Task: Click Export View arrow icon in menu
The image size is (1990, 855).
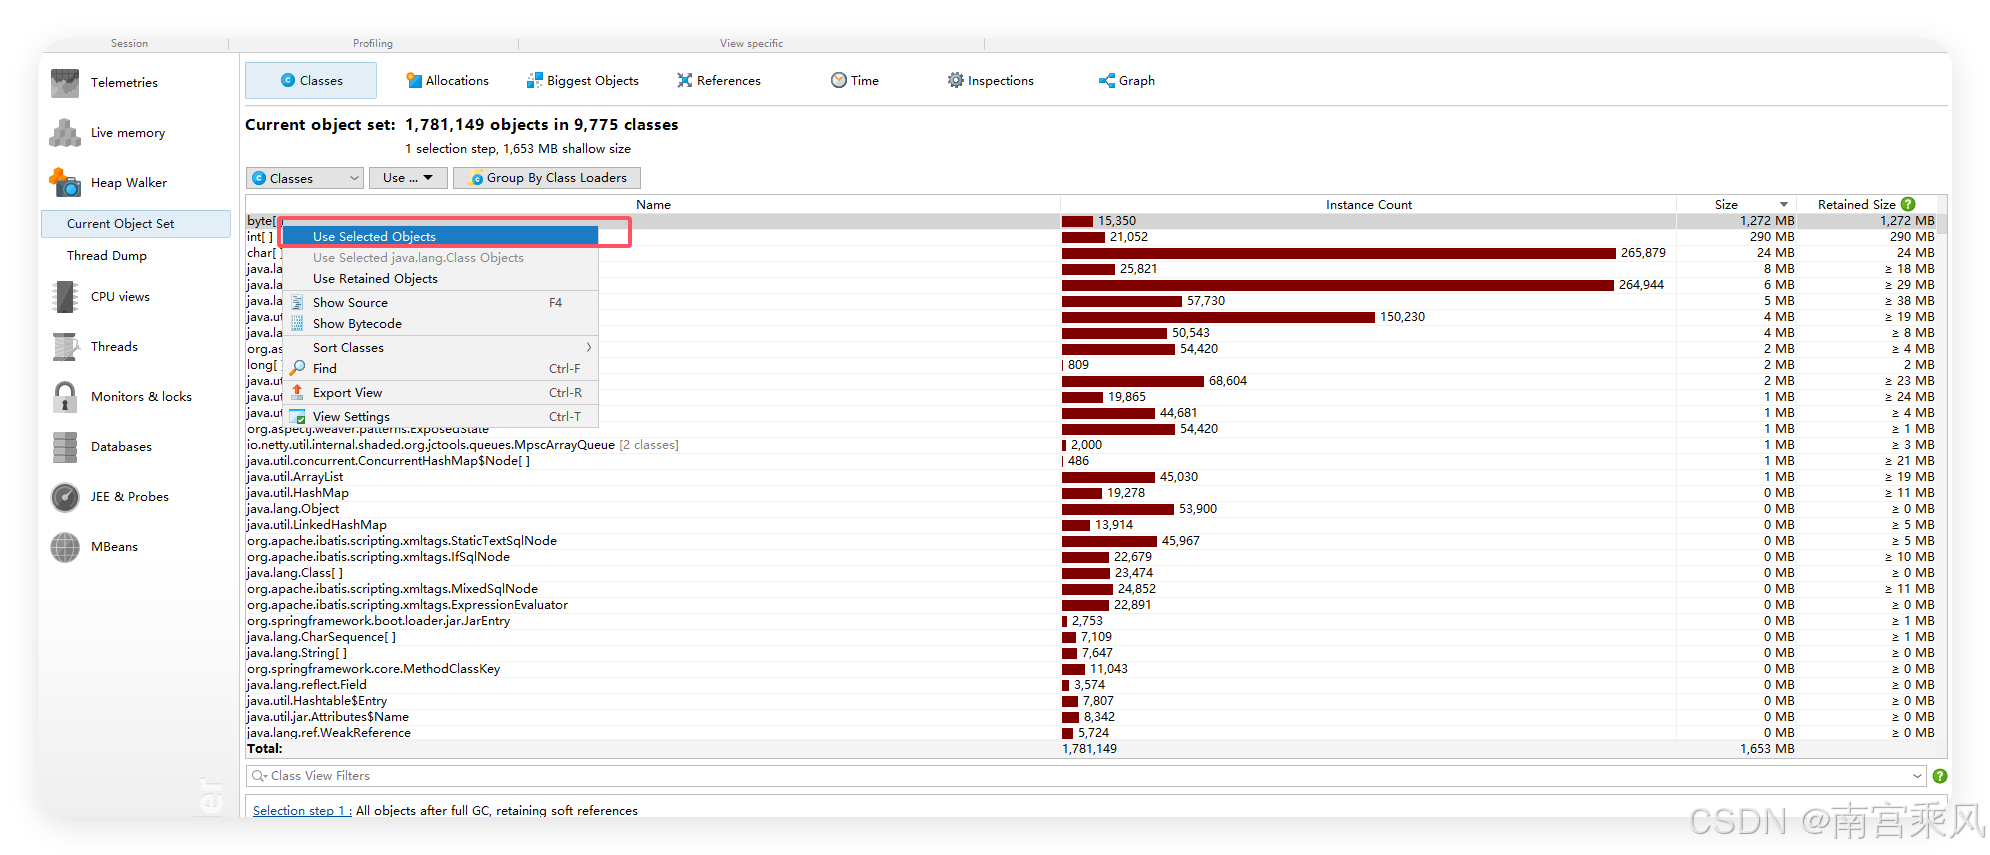Action: coord(297,392)
